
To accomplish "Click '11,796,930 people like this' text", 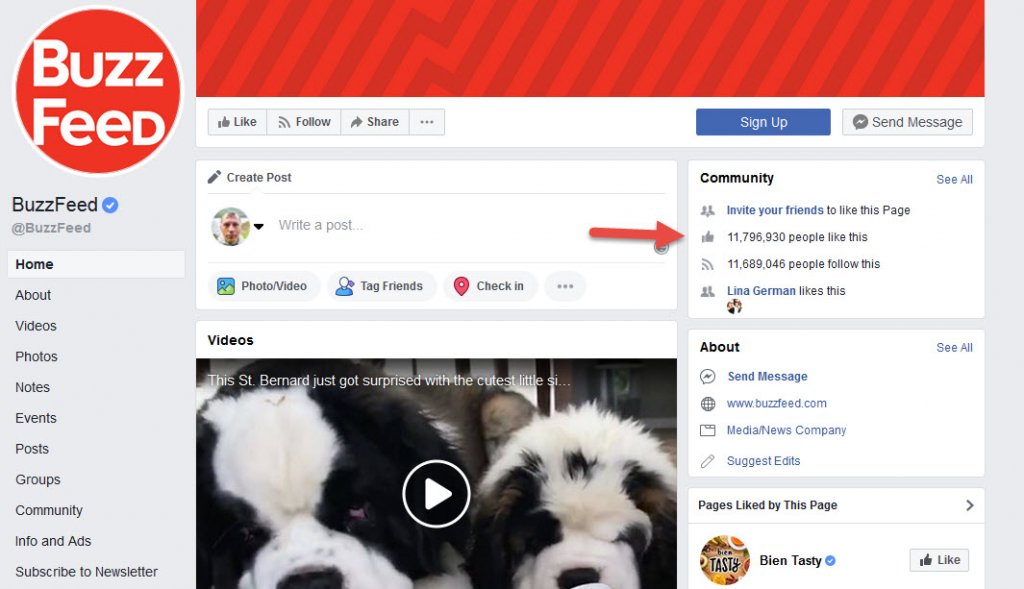I will (x=797, y=237).
